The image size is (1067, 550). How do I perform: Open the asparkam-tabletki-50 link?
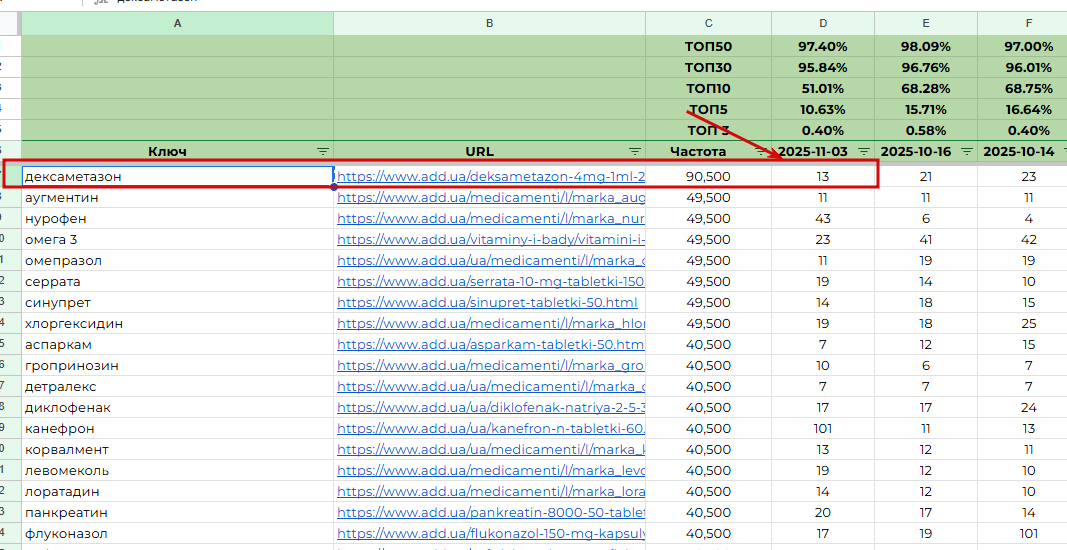[491, 344]
